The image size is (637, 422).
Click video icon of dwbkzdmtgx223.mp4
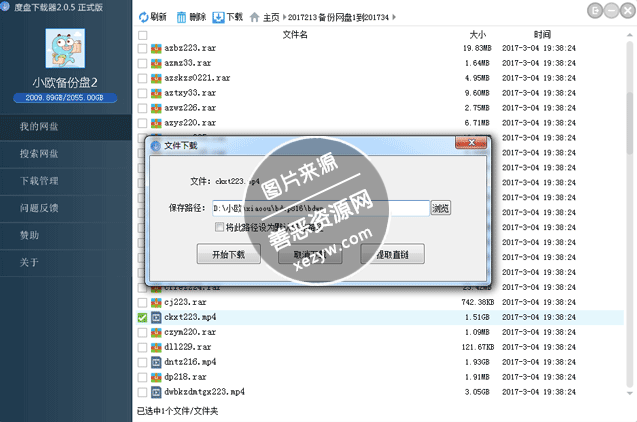[x=156, y=392]
